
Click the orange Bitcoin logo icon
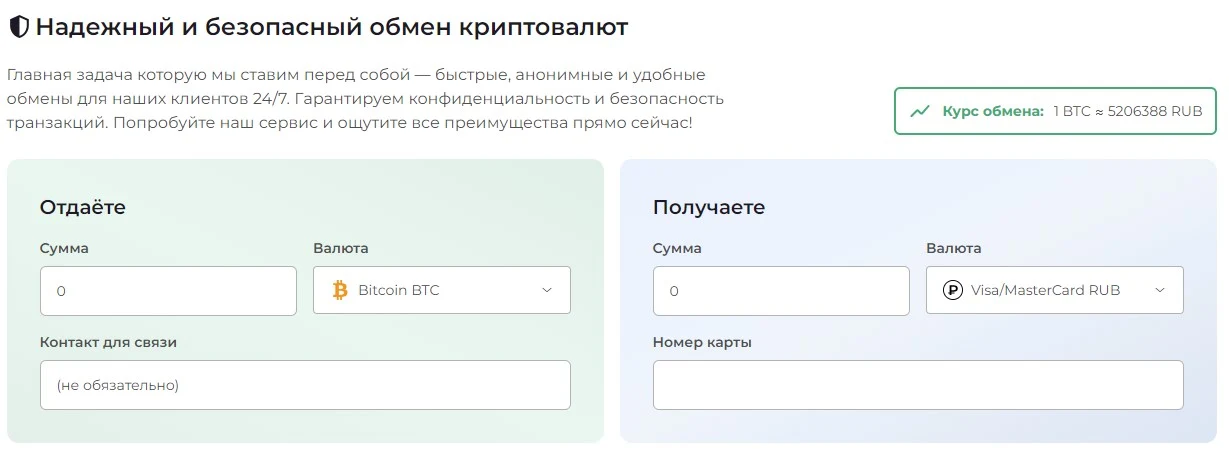[340, 290]
